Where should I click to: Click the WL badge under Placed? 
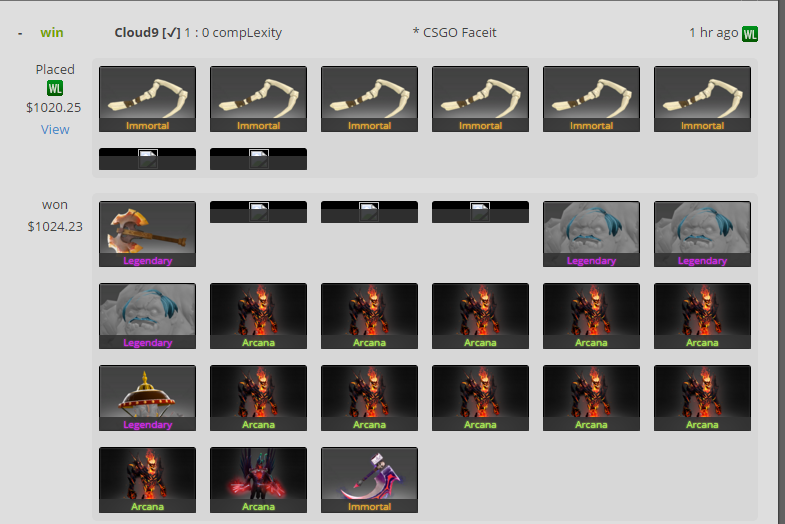(x=55, y=89)
